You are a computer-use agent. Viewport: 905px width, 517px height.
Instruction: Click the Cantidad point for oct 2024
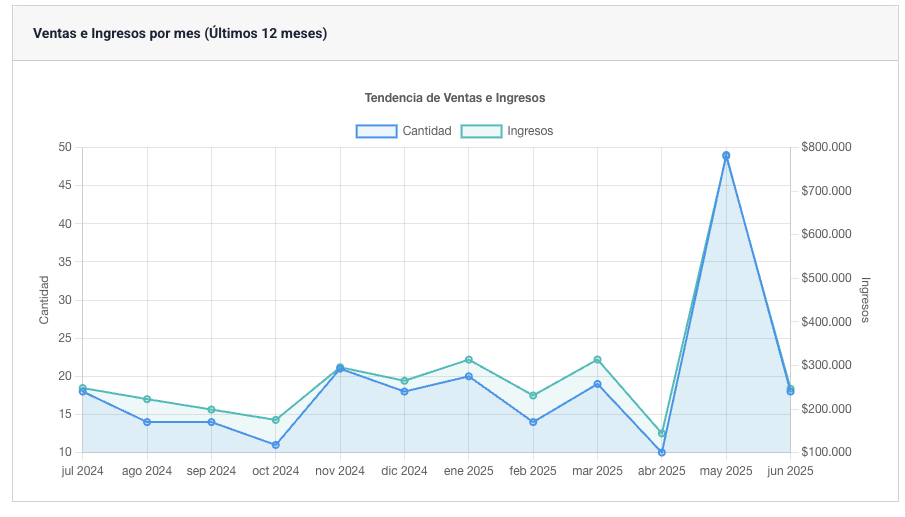(276, 445)
